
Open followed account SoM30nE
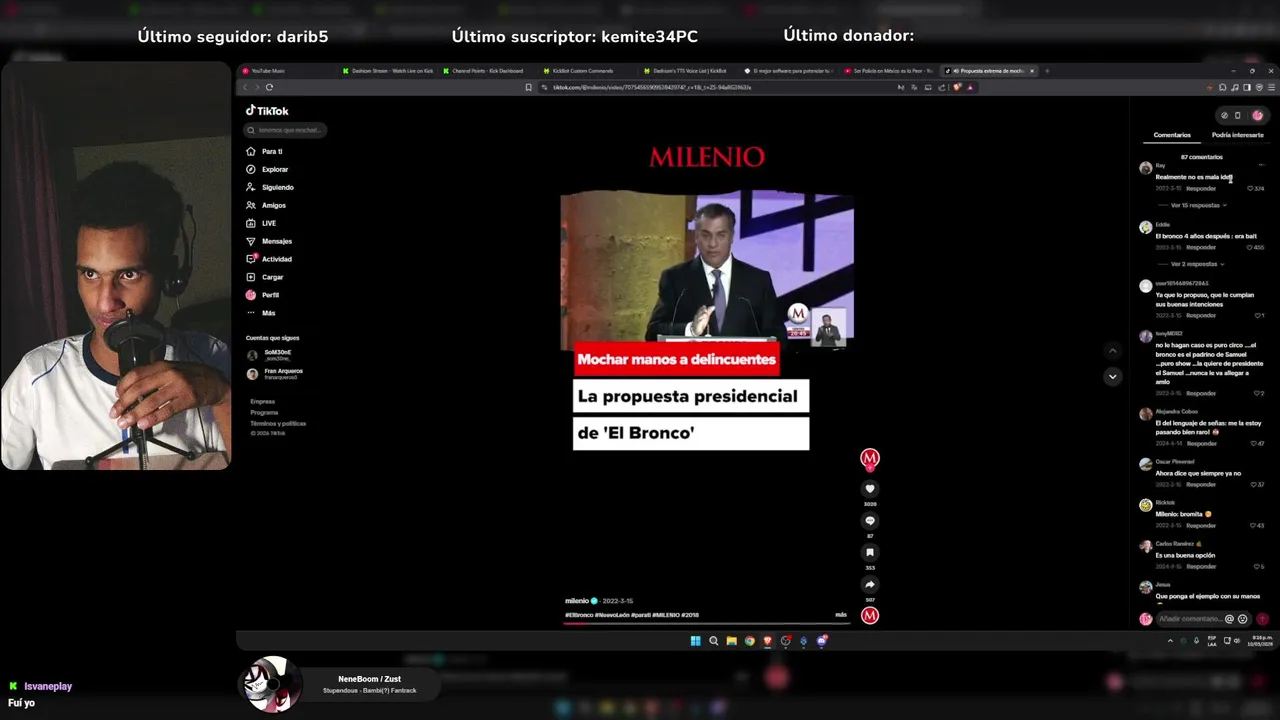271,355
